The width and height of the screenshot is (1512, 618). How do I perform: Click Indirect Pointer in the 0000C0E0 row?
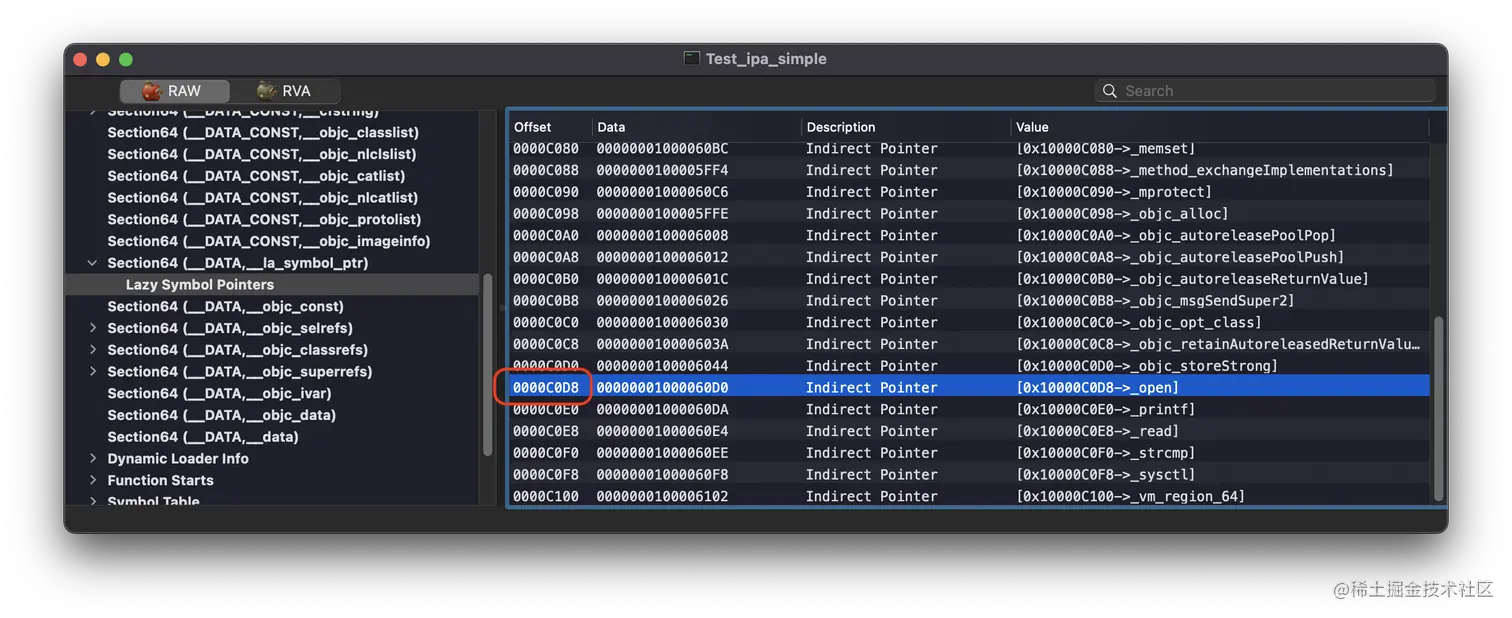click(872, 410)
